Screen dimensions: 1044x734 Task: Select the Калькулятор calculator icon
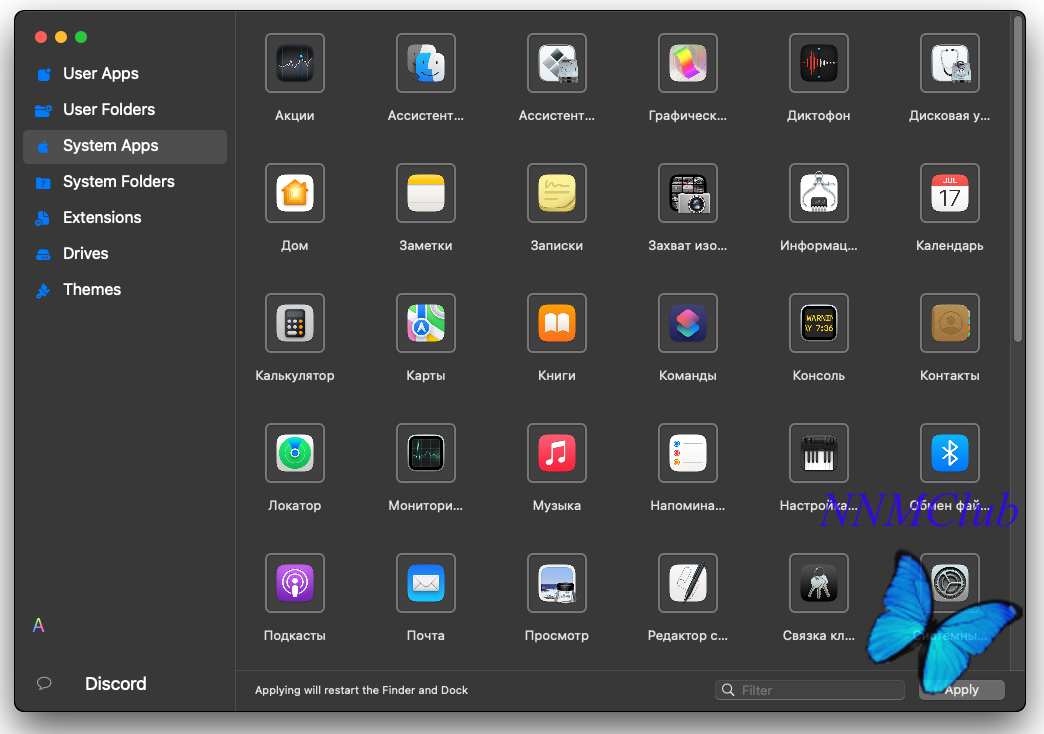point(294,323)
